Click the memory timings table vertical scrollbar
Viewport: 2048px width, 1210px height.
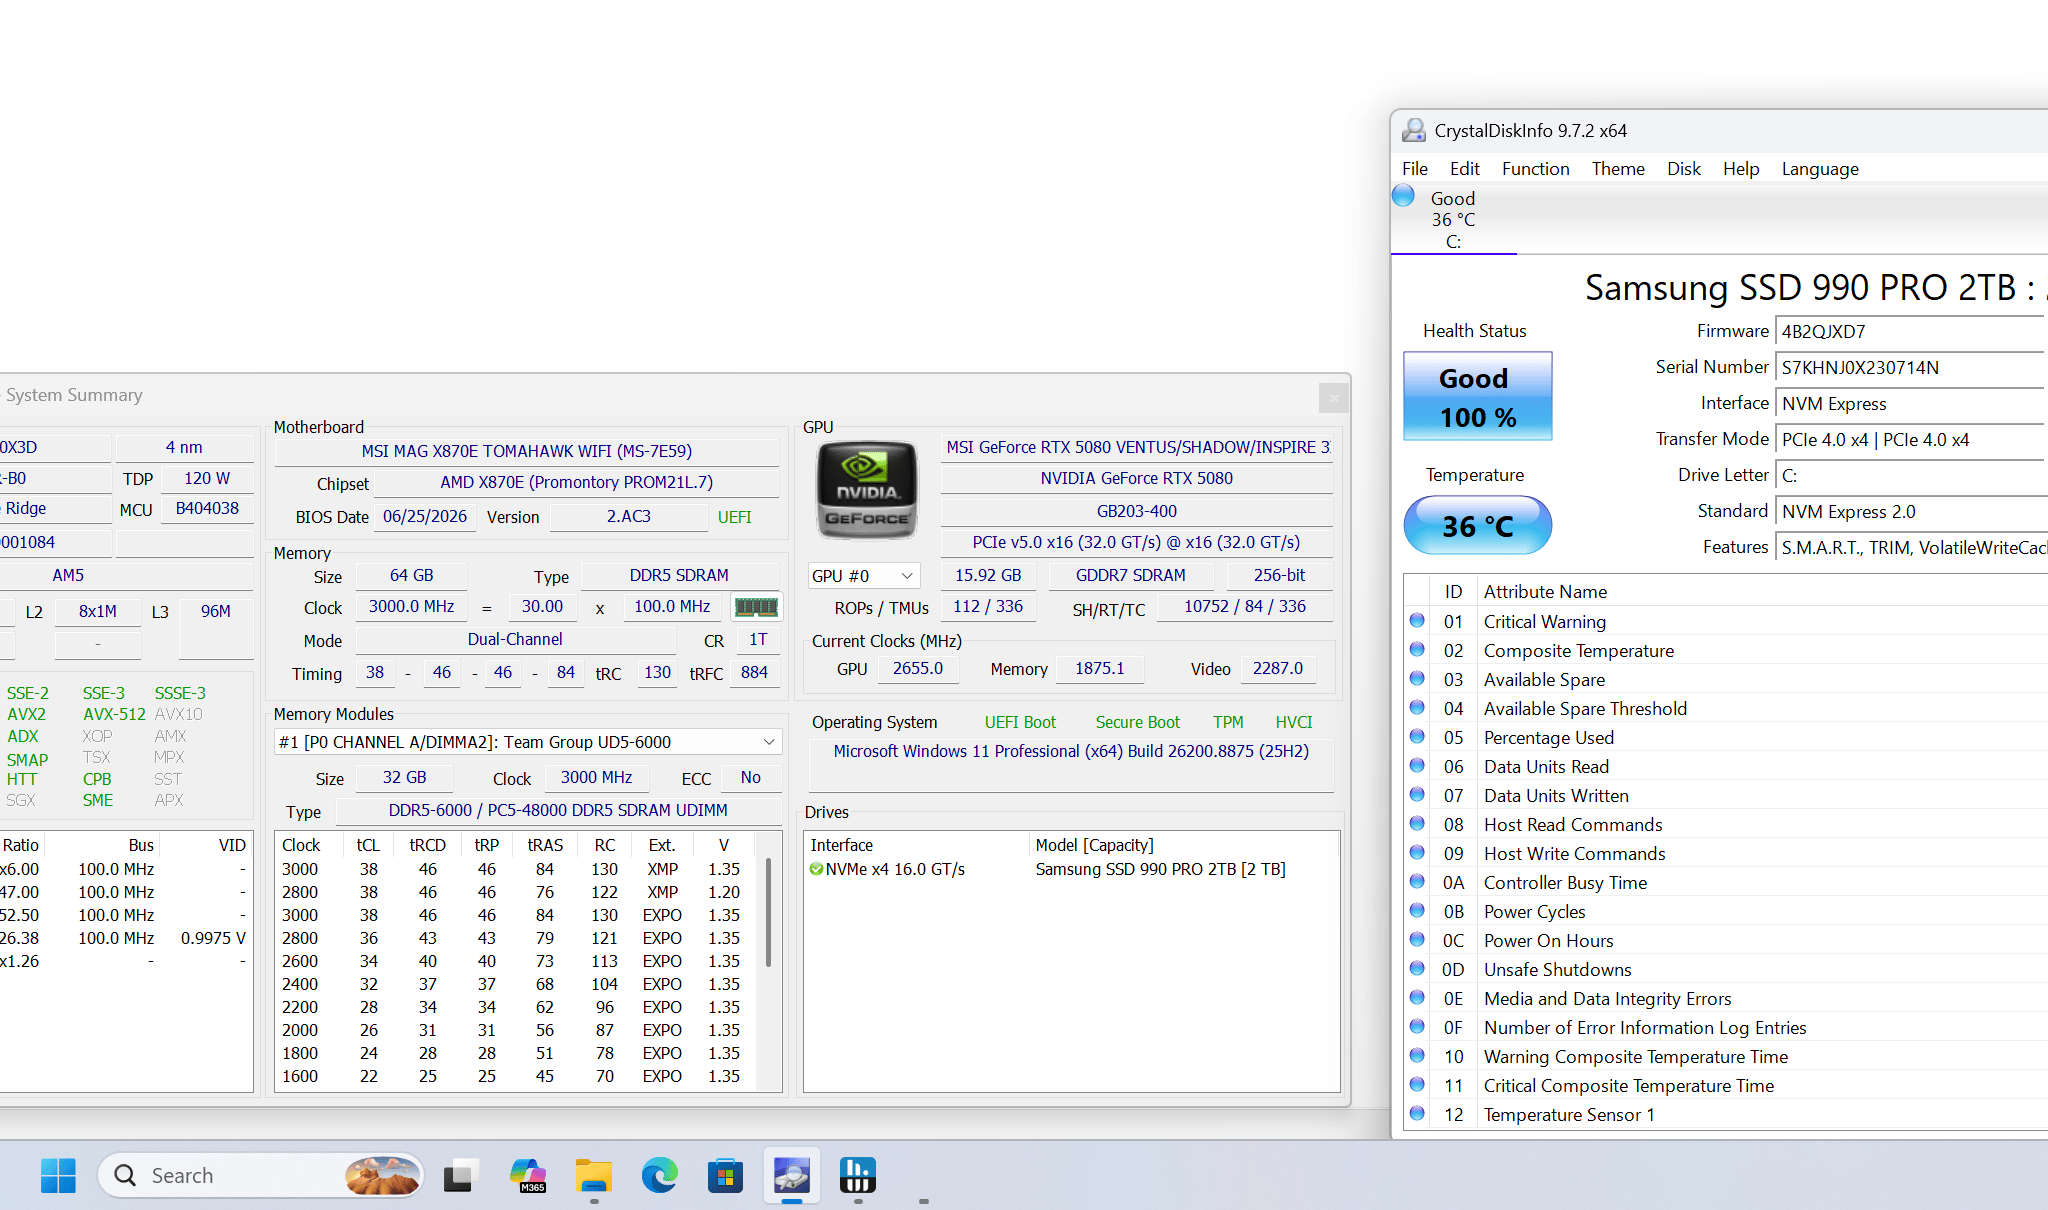pos(768,912)
